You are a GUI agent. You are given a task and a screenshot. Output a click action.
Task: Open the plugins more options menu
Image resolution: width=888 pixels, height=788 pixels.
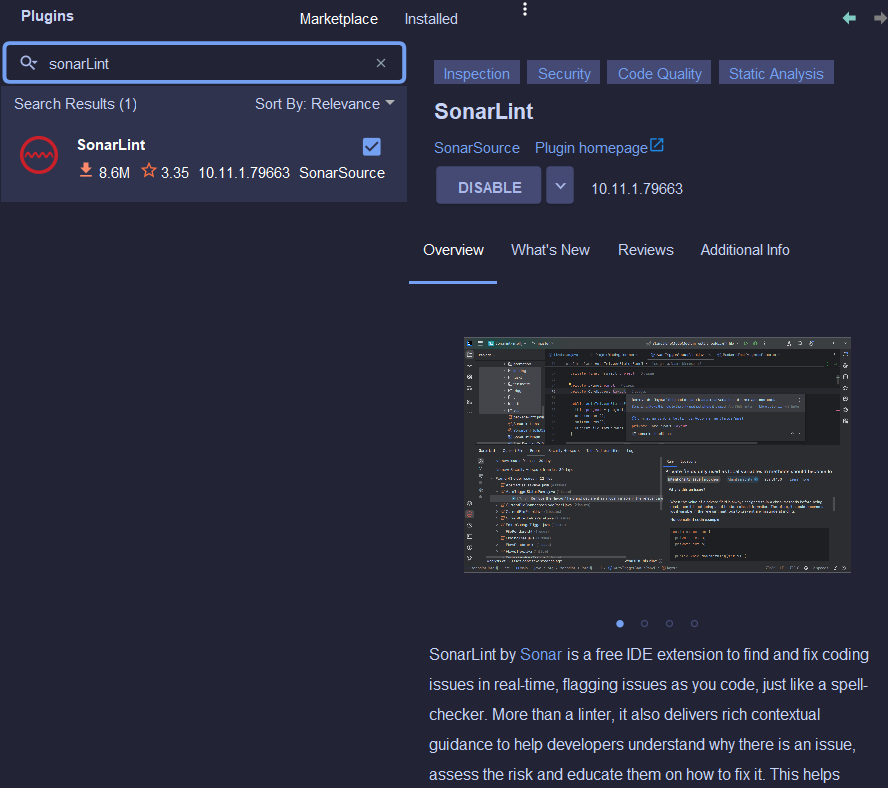click(x=525, y=9)
